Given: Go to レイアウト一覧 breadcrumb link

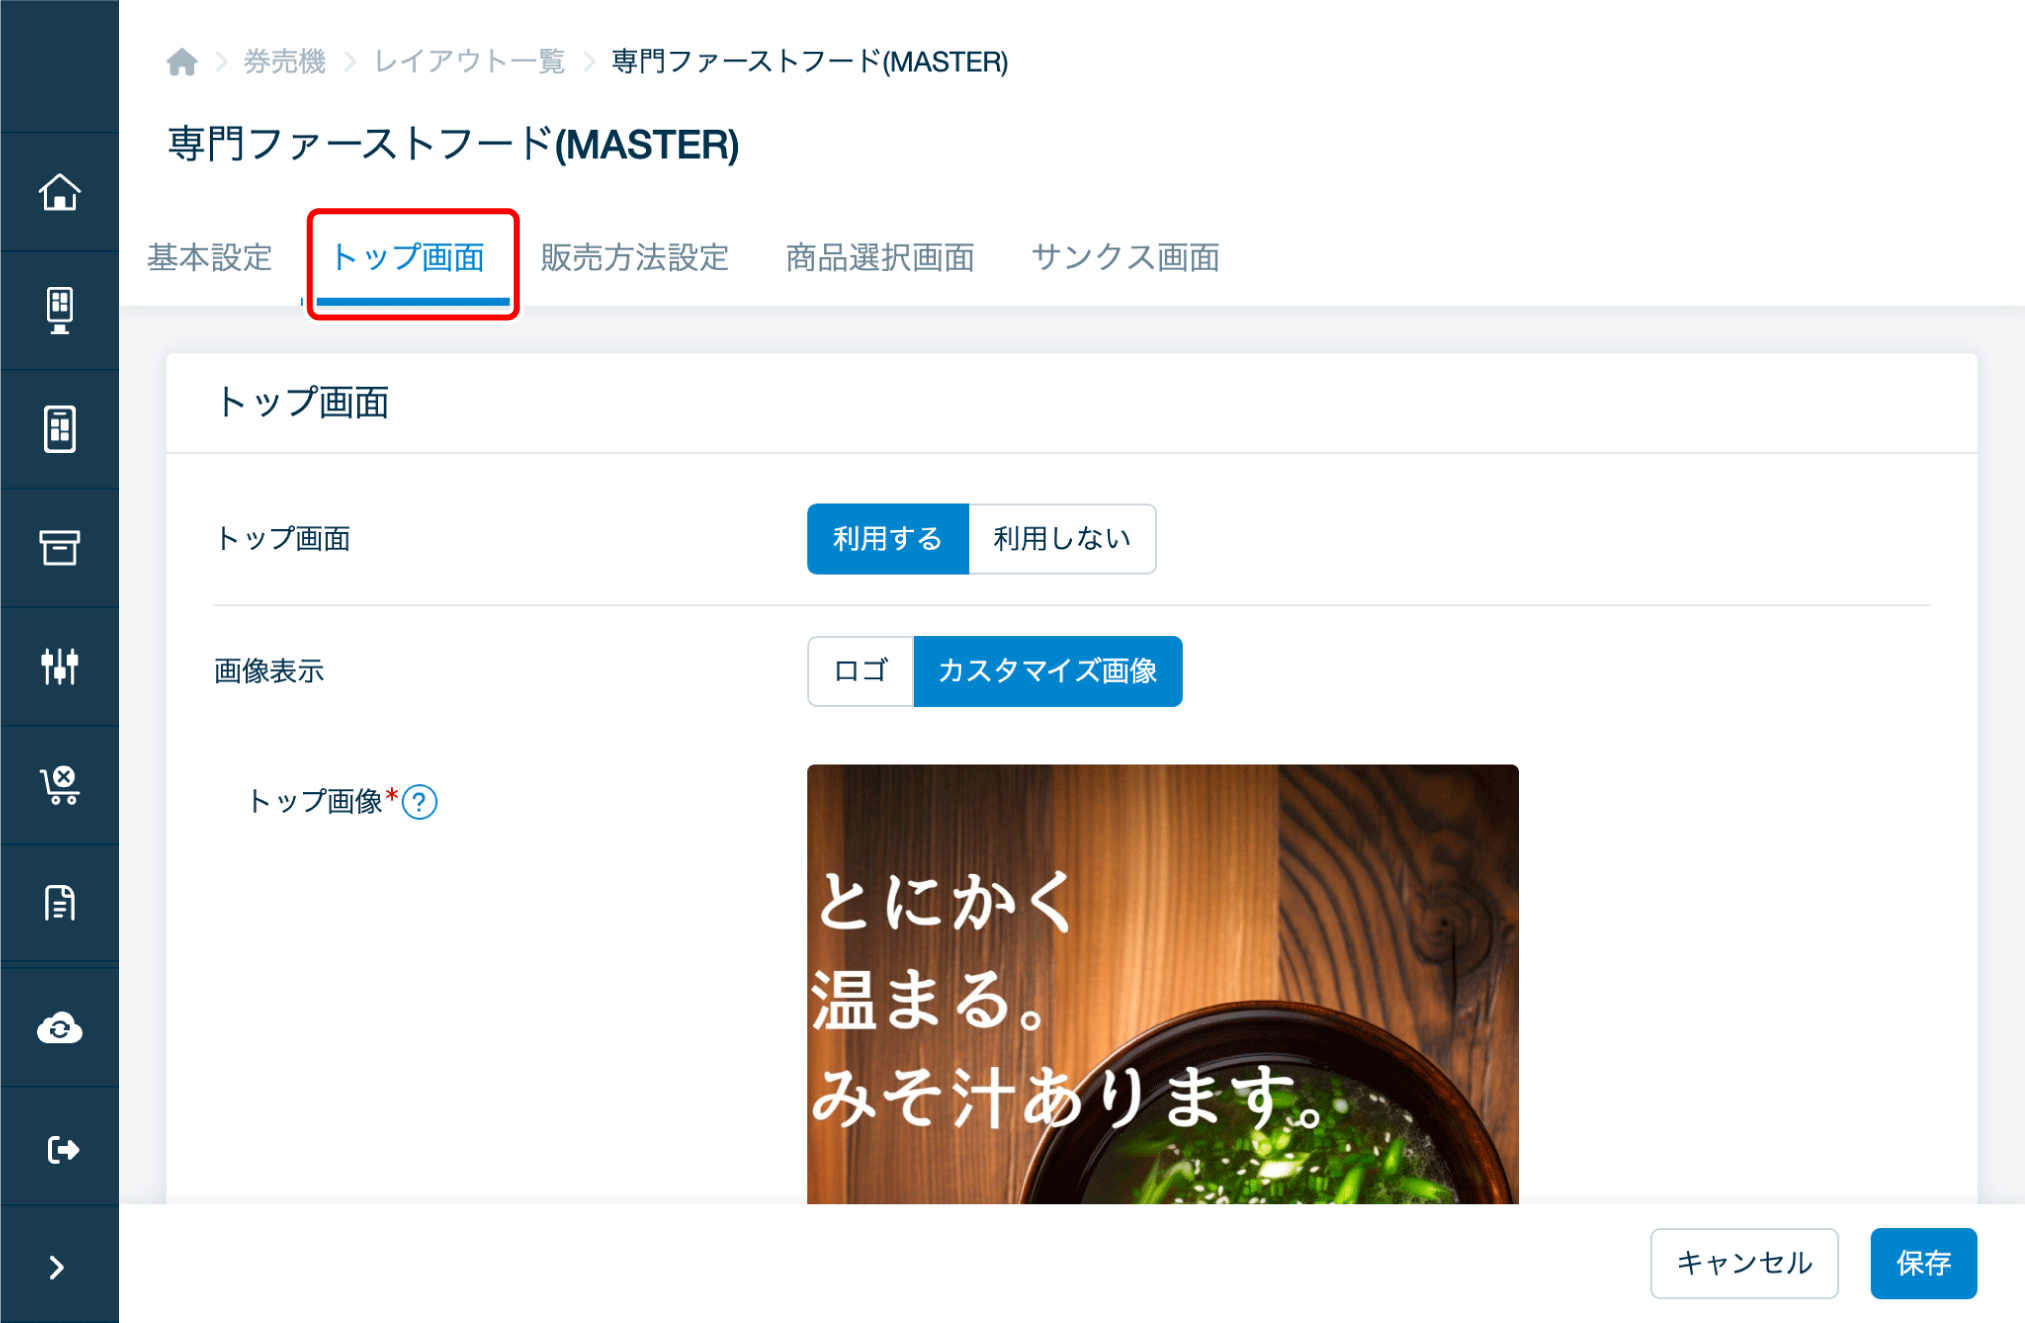Looking at the screenshot, I should coord(470,62).
